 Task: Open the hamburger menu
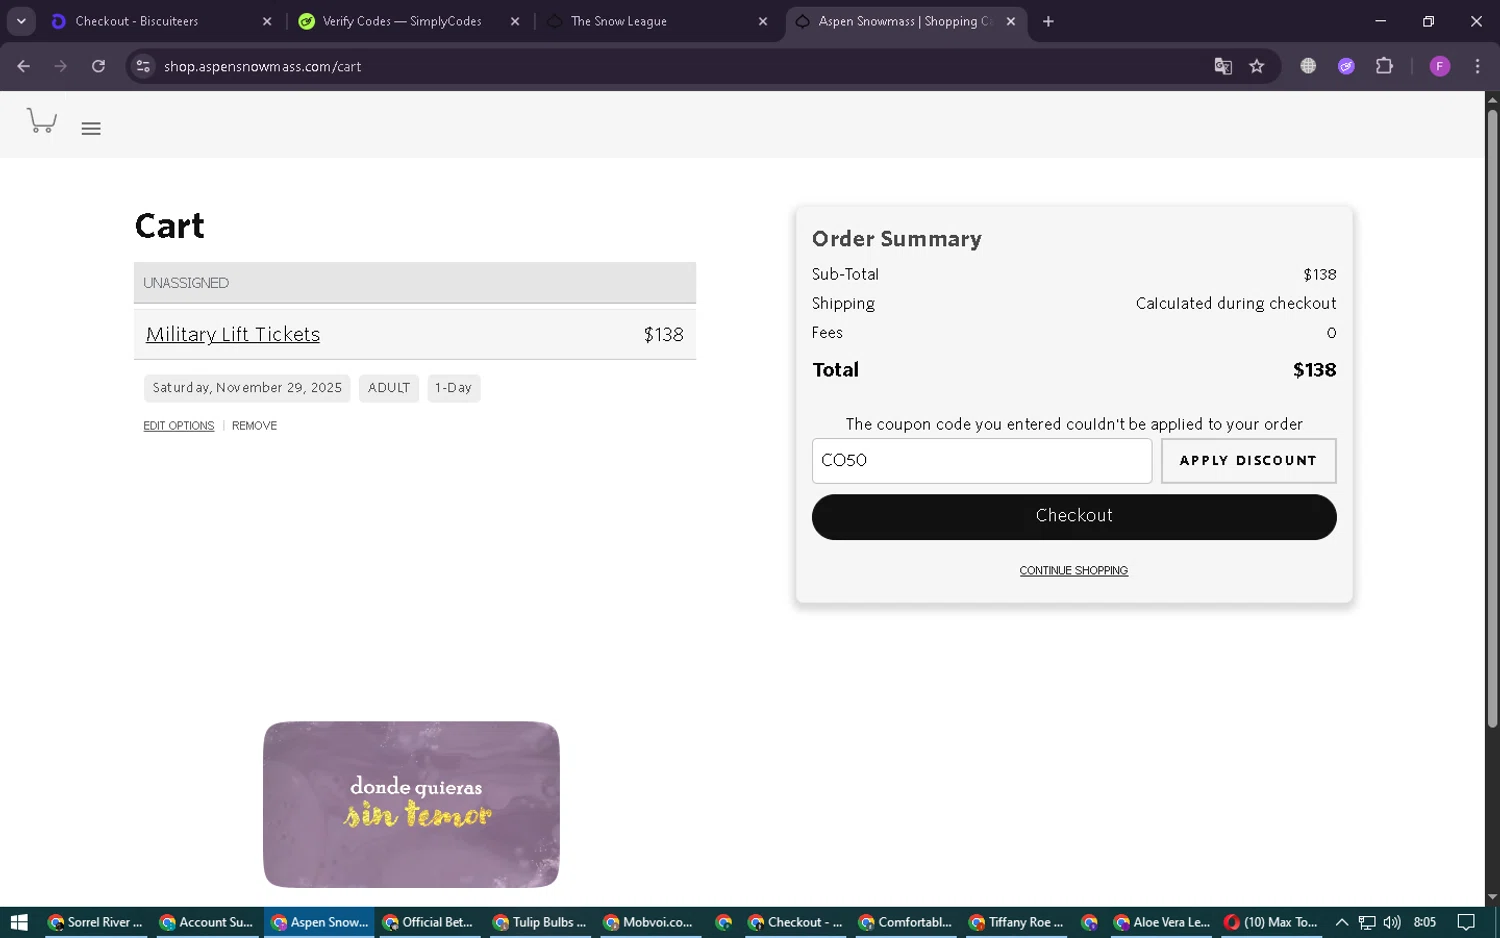tap(91, 128)
